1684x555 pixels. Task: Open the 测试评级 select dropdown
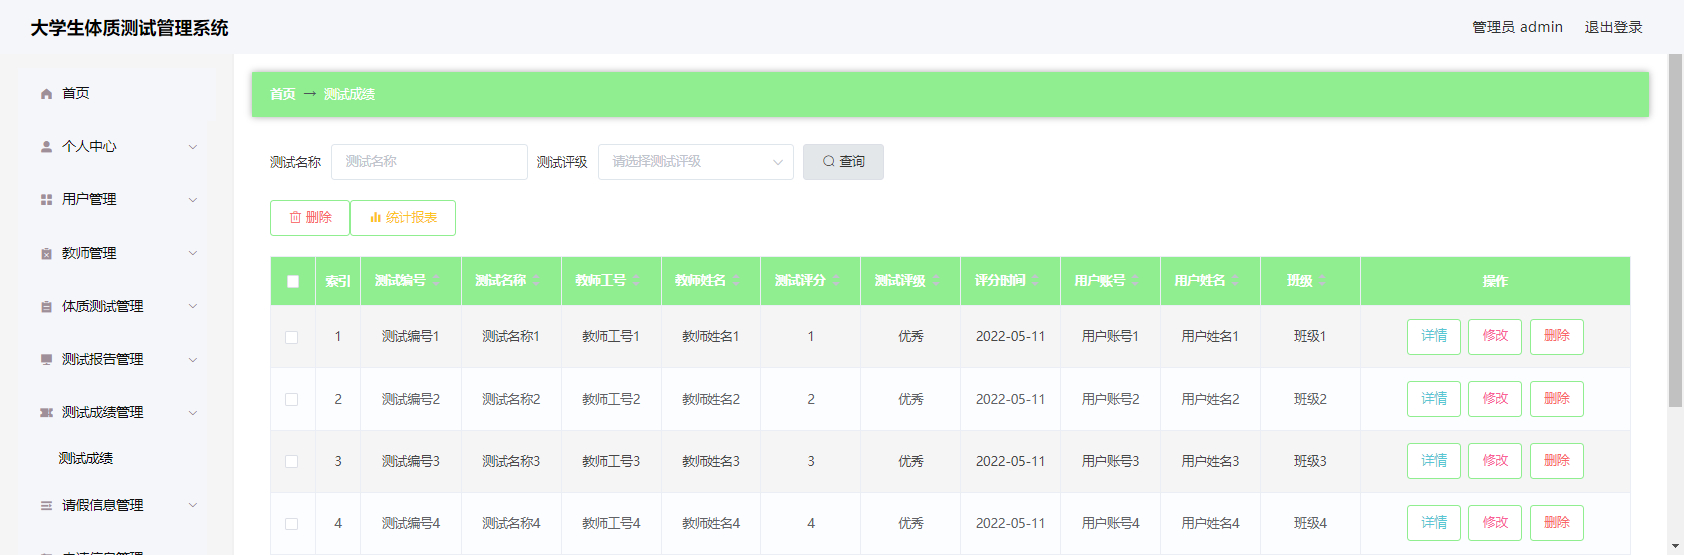point(696,162)
